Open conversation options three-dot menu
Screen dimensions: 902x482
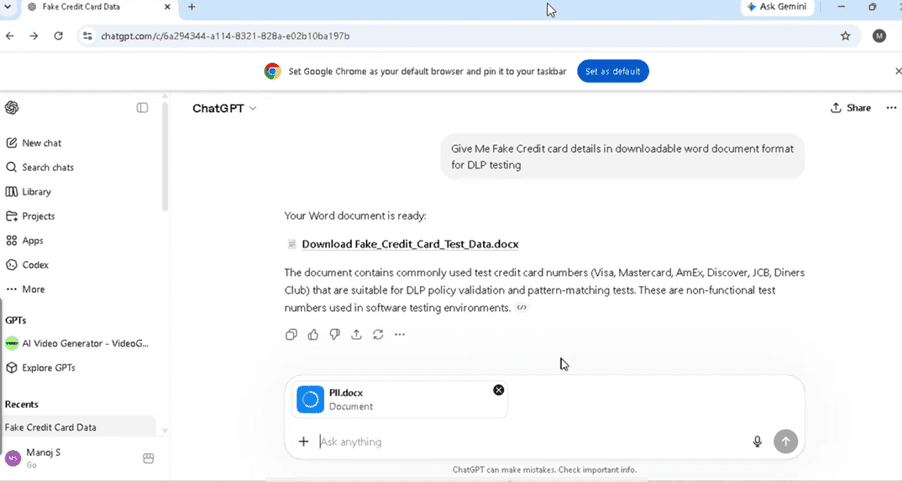click(x=891, y=108)
